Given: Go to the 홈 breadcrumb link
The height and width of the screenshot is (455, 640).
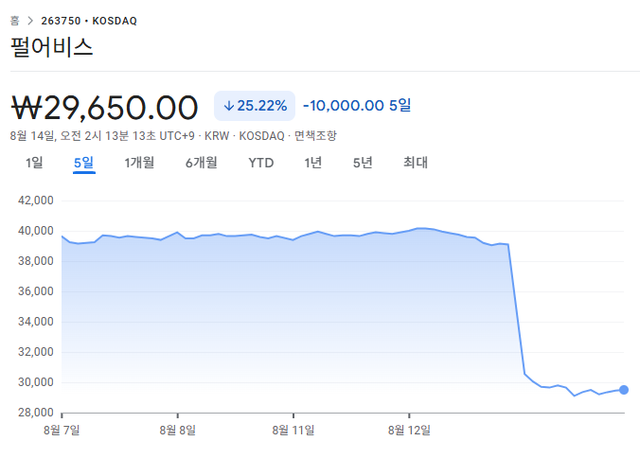Looking at the screenshot, I should point(14,19).
